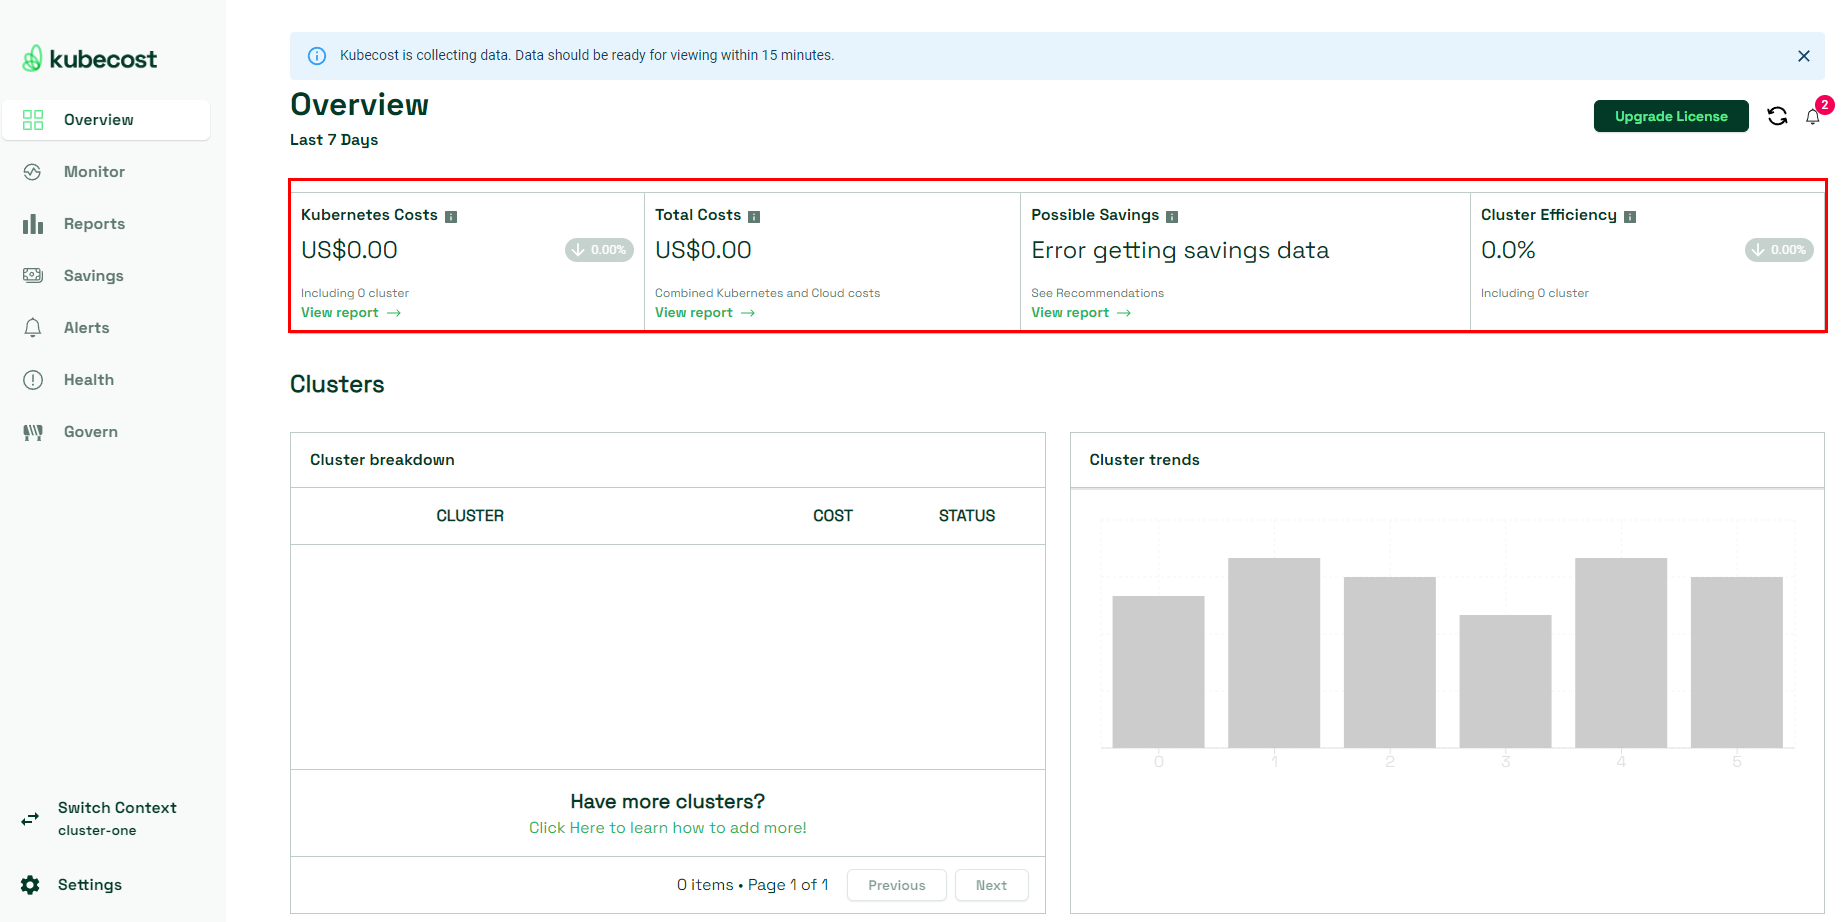View report under Possible Savings
This screenshot has width=1843, height=922.
(x=1081, y=313)
